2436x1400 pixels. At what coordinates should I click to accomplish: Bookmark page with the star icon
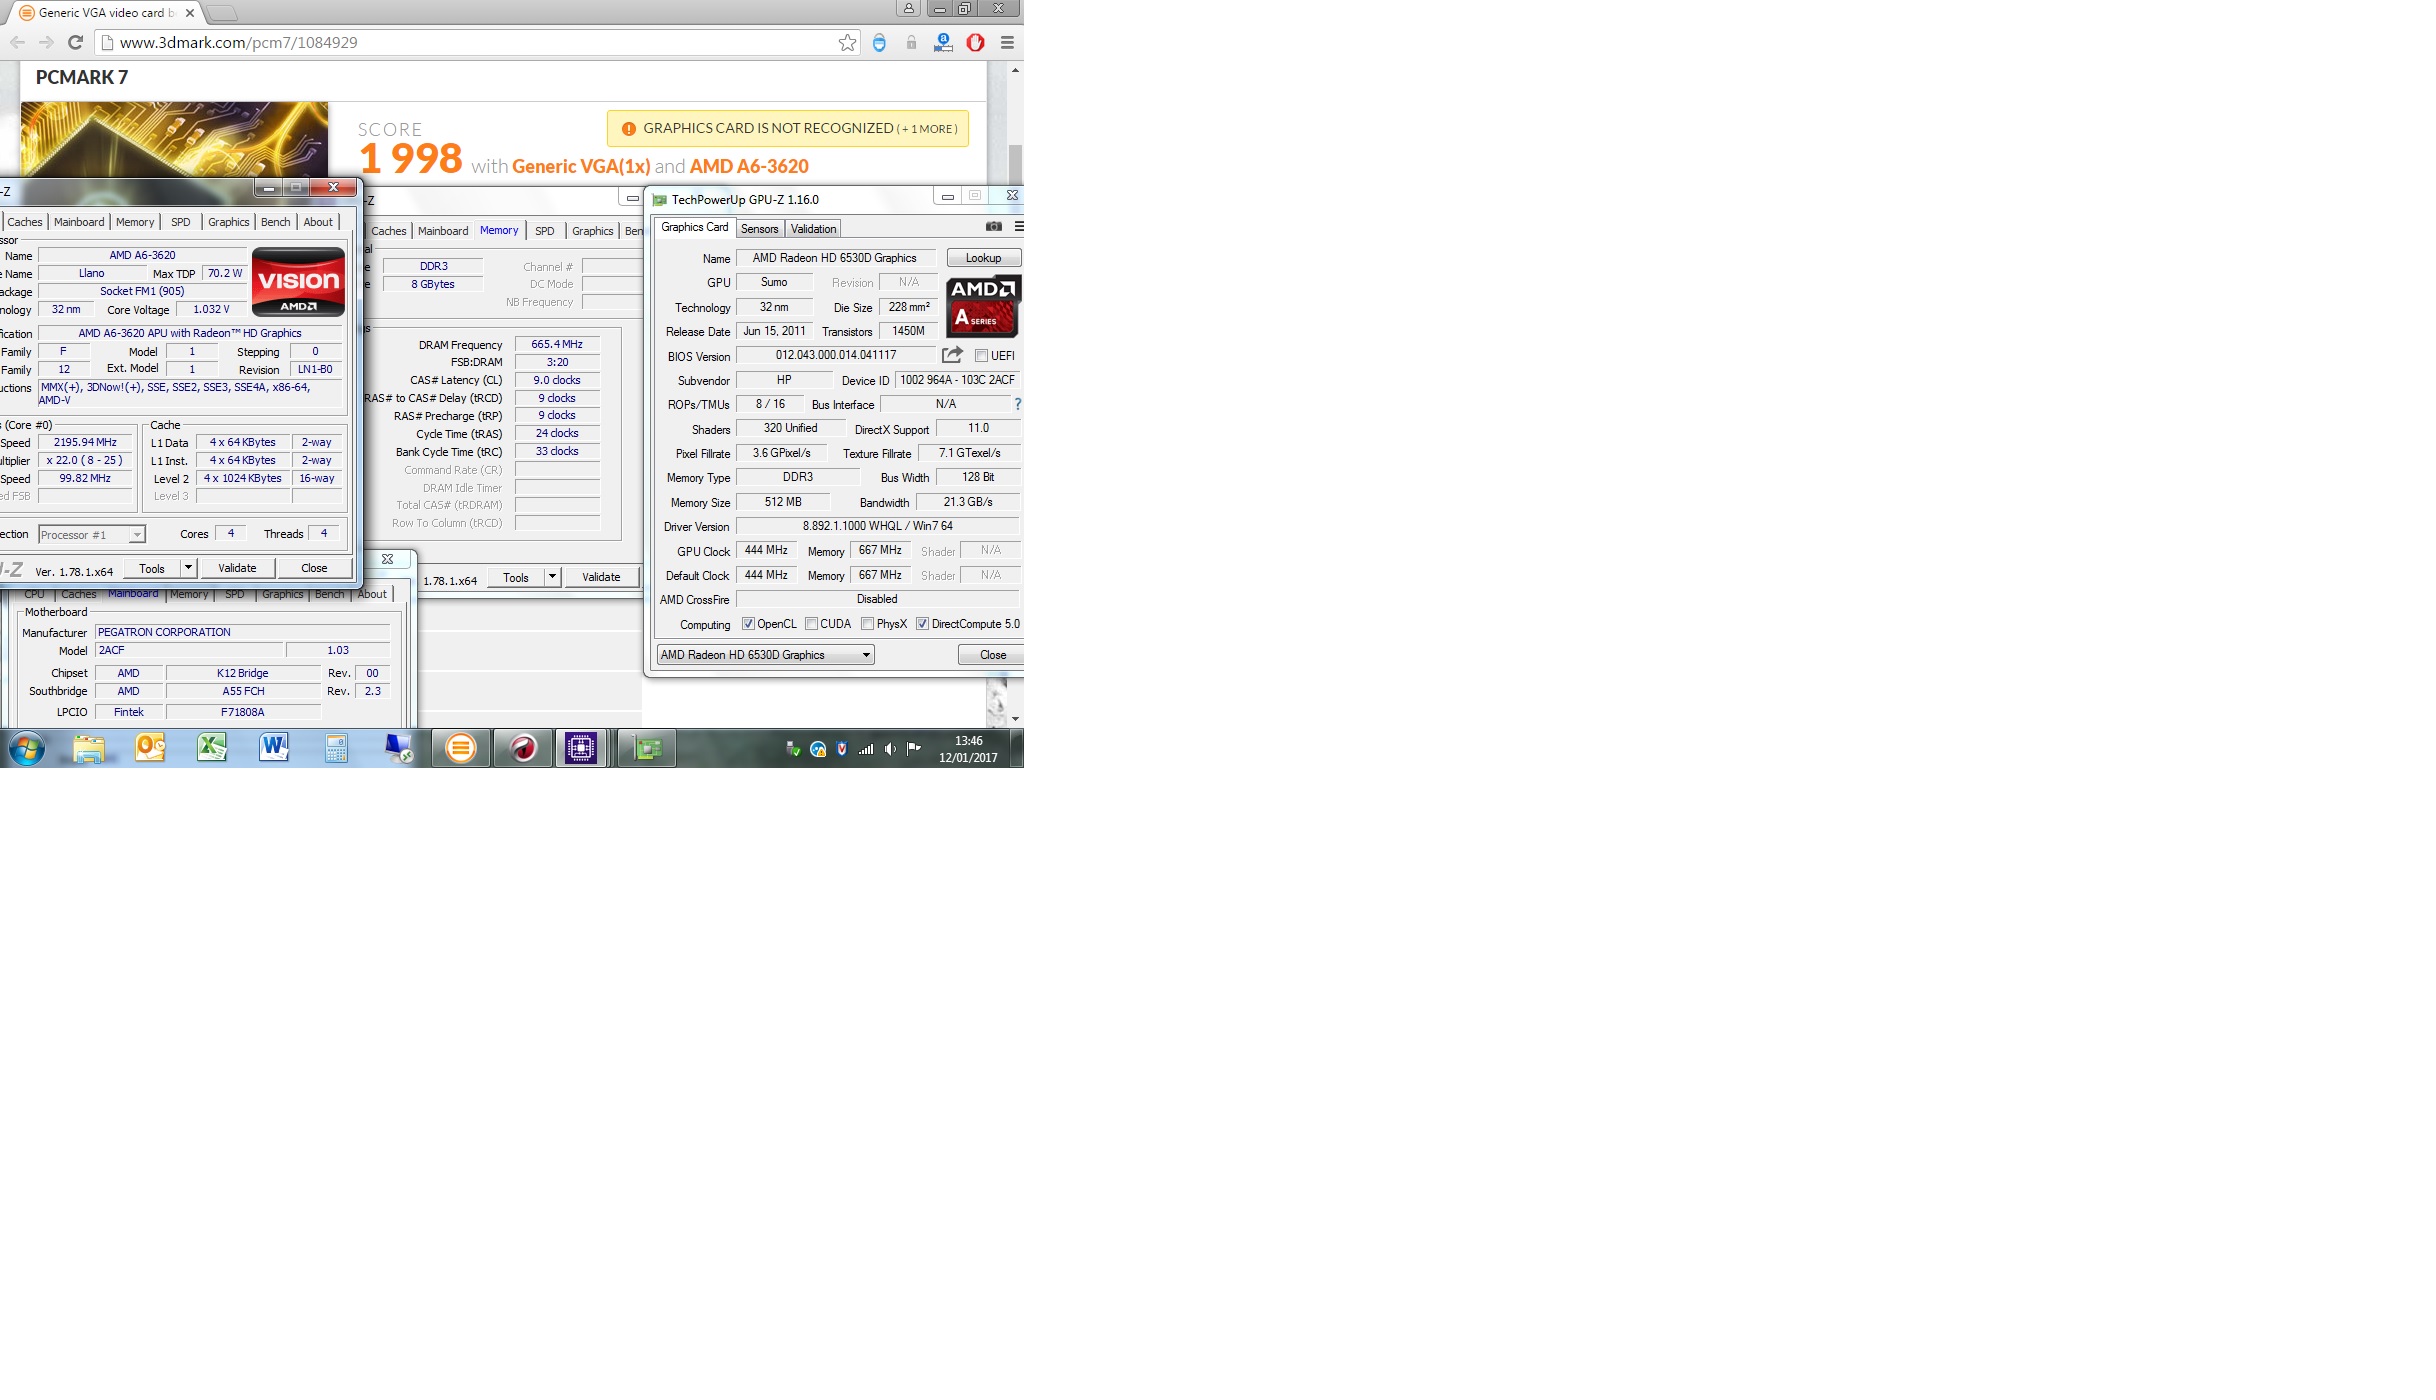tap(847, 42)
